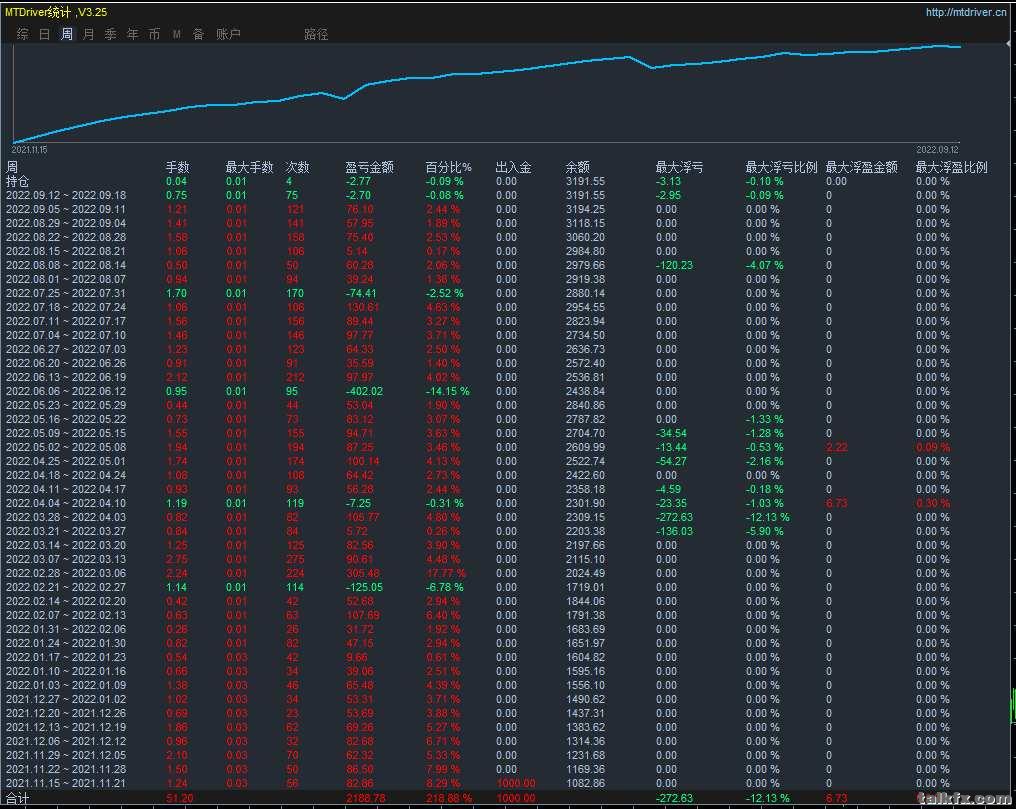
Task: Switch to the 年 yearly tab
Action: (x=133, y=34)
